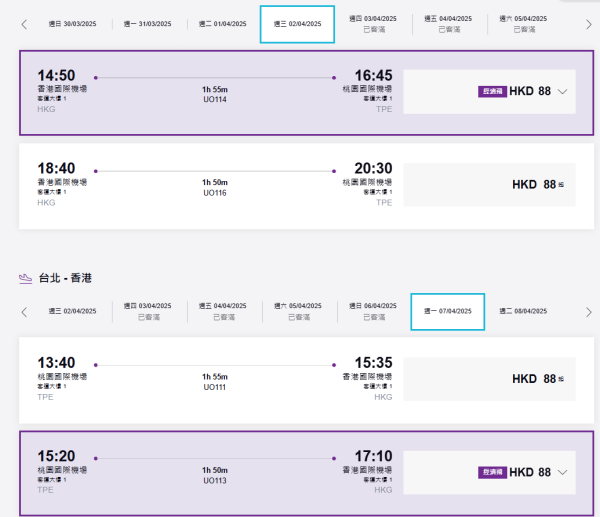Screen dimensions: 600x517
Task: Select HKD 88 fare for UO116
Action: pyautogui.click(x=538, y=184)
